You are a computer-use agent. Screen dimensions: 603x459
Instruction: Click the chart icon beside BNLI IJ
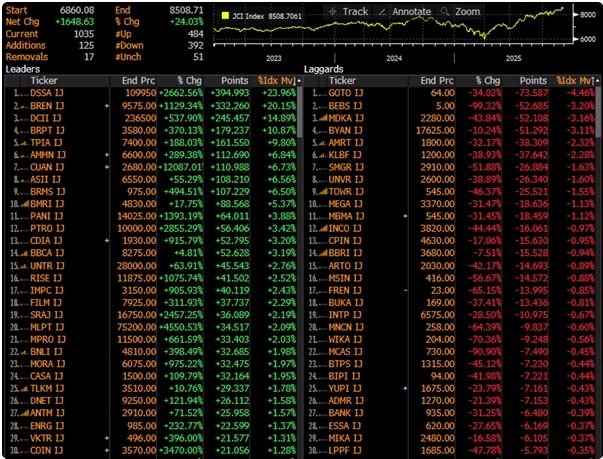(25, 352)
